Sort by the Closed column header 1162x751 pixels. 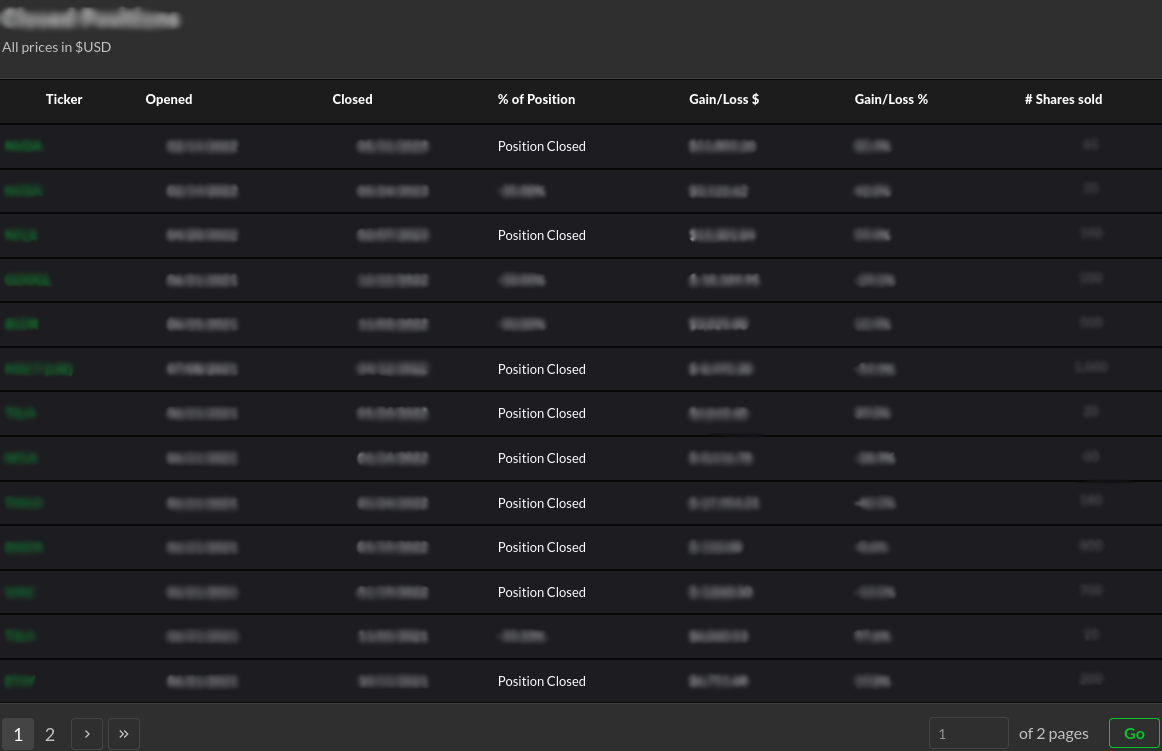(352, 99)
